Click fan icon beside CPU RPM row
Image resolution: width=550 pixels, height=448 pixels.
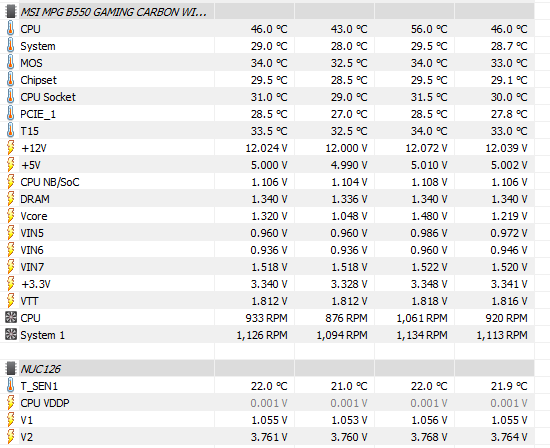(x=11, y=317)
